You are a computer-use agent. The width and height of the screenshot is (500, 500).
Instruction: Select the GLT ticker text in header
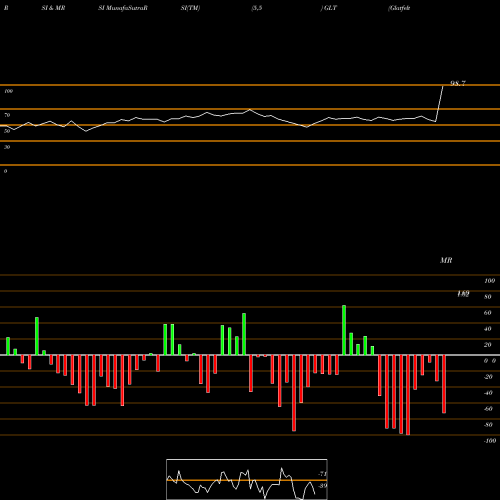point(330,8)
